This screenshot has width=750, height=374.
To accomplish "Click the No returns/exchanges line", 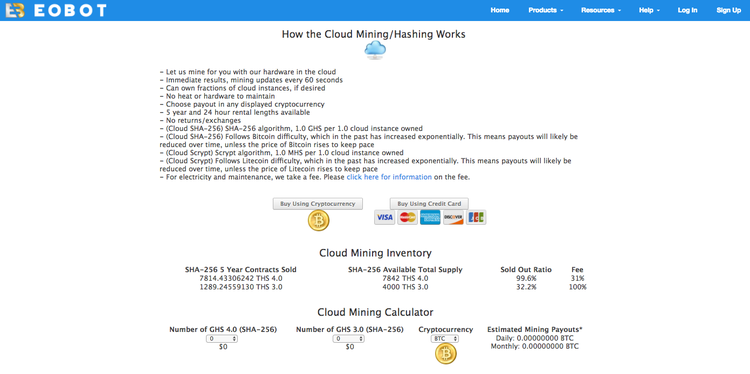I will 200,121.
